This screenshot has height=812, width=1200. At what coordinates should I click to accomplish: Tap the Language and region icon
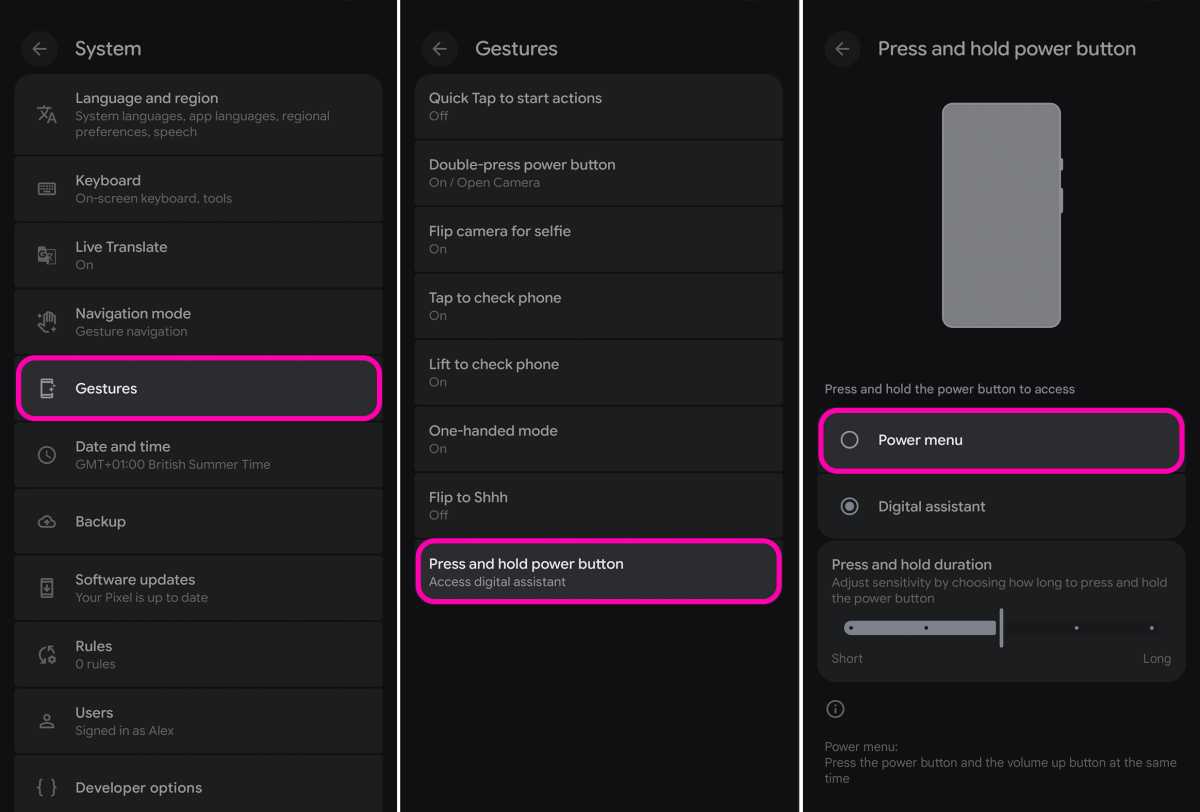tap(47, 114)
